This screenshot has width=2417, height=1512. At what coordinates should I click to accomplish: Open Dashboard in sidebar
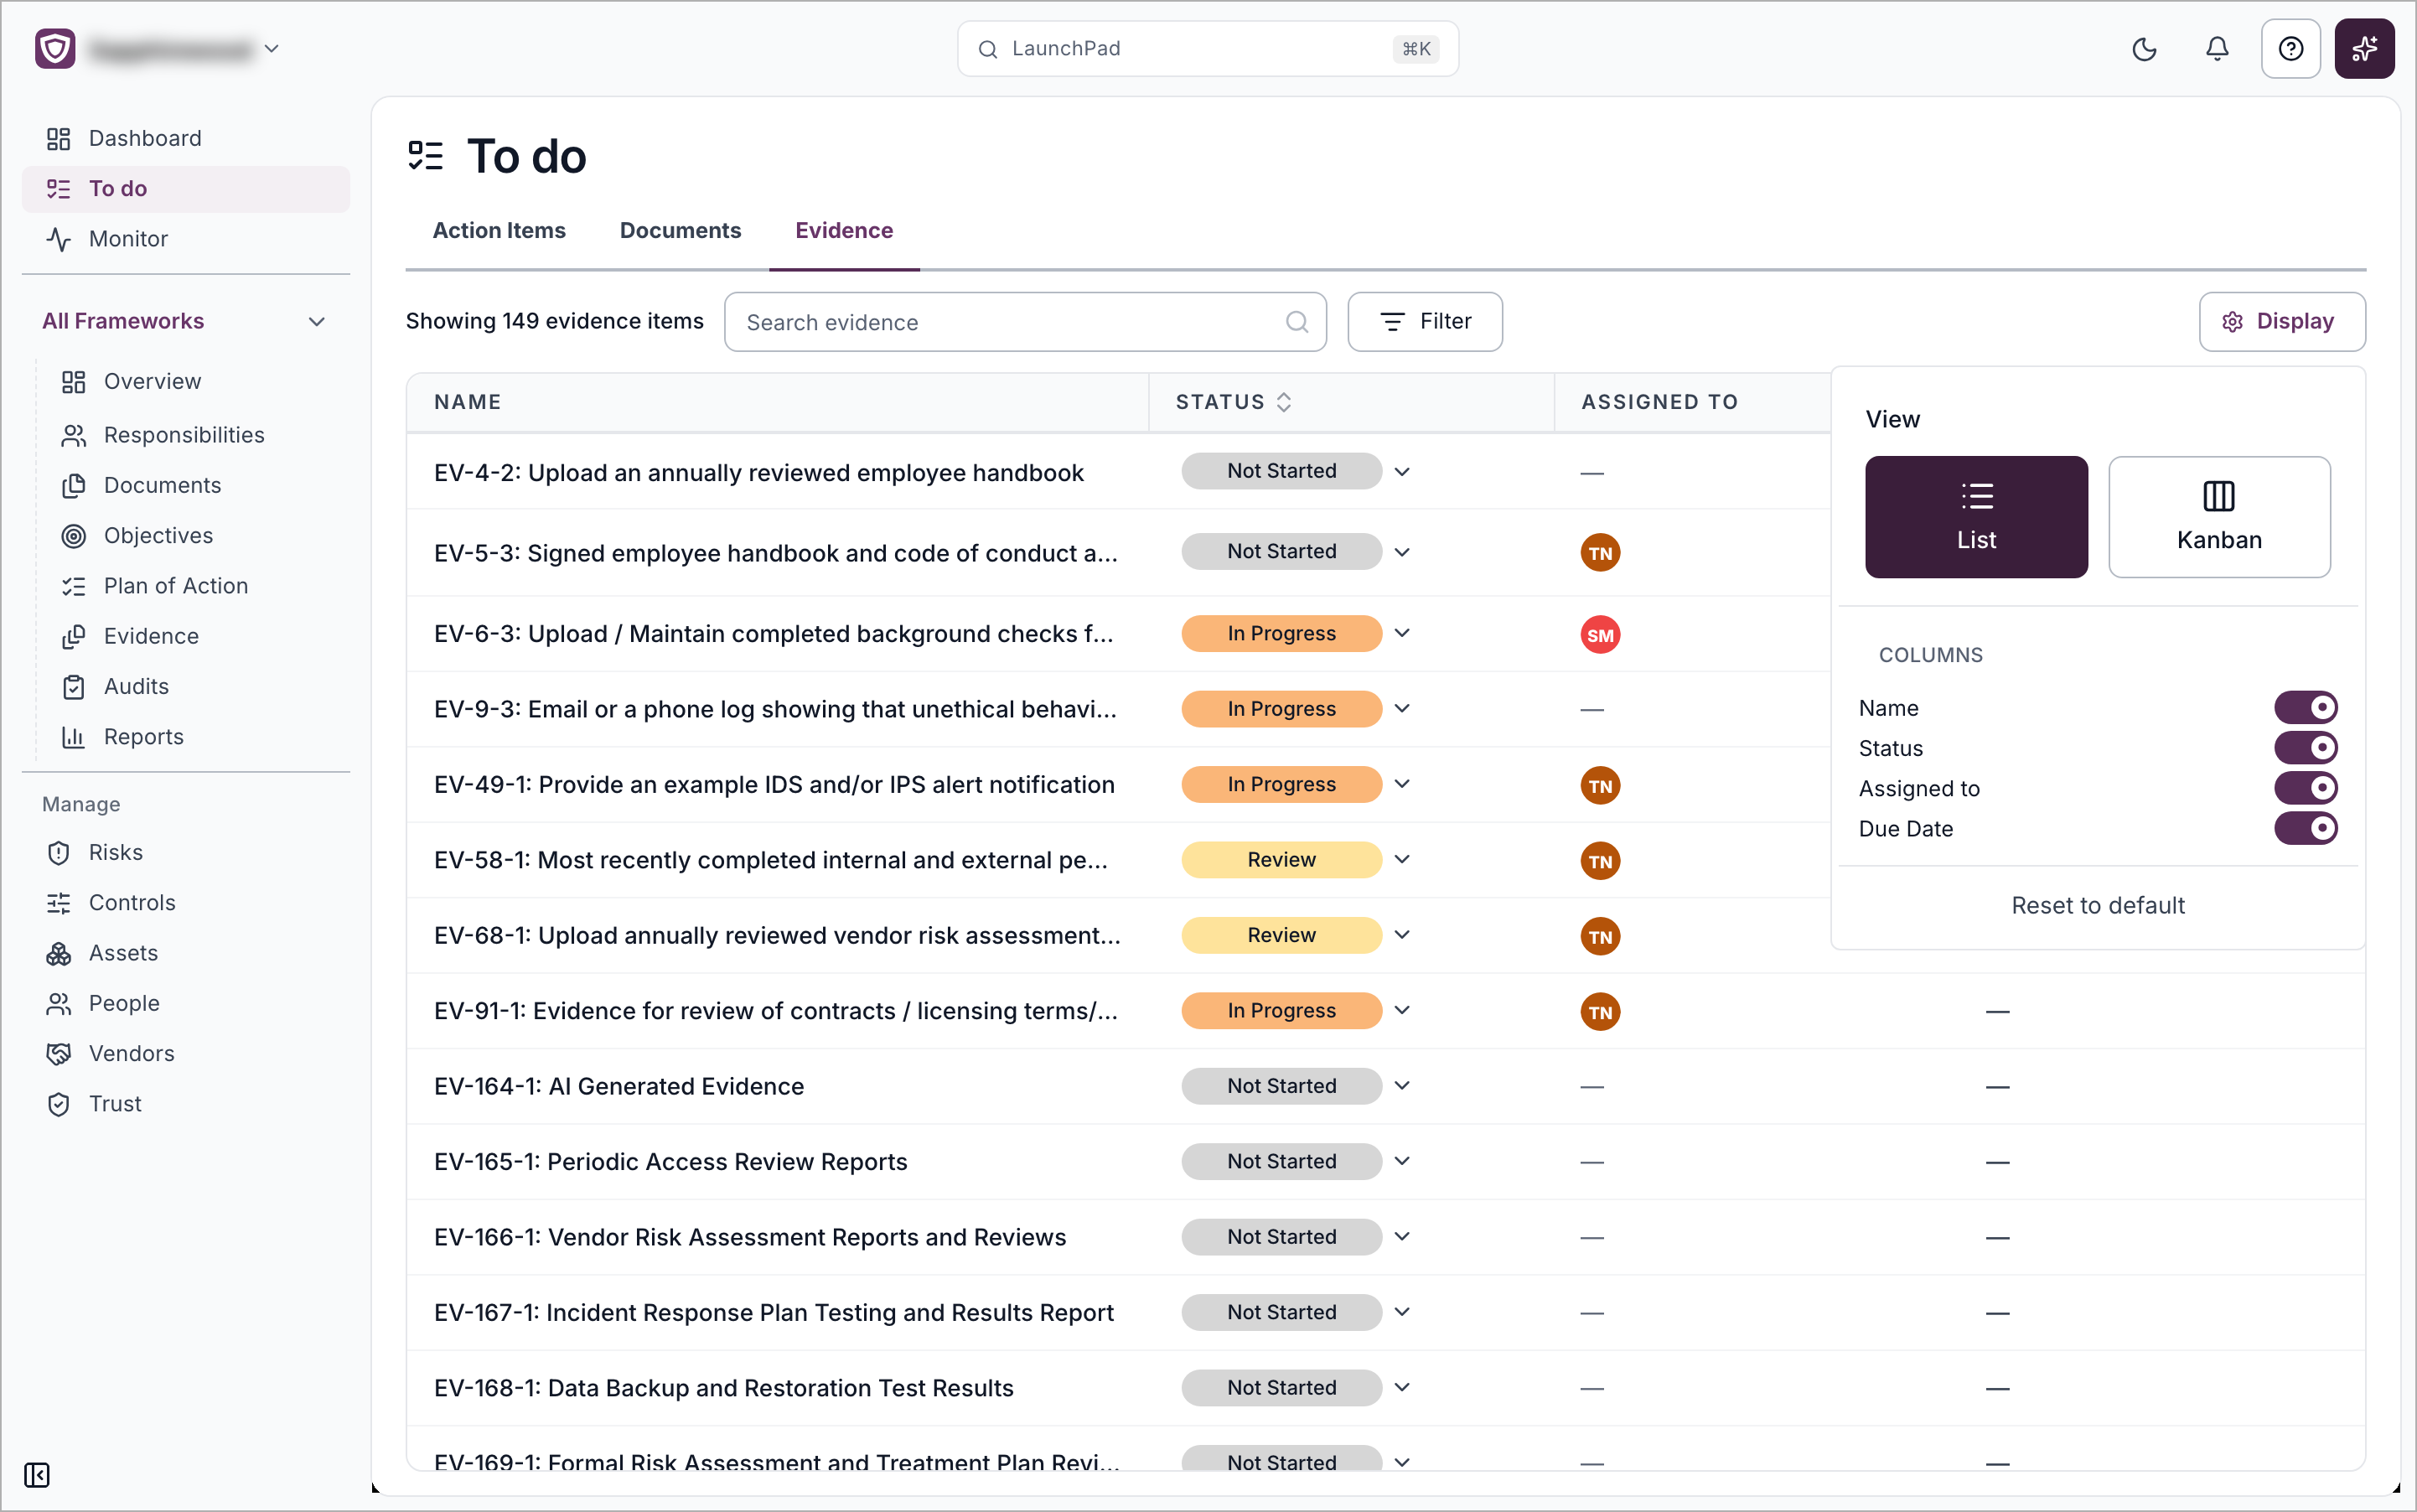[x=186, y=138]
